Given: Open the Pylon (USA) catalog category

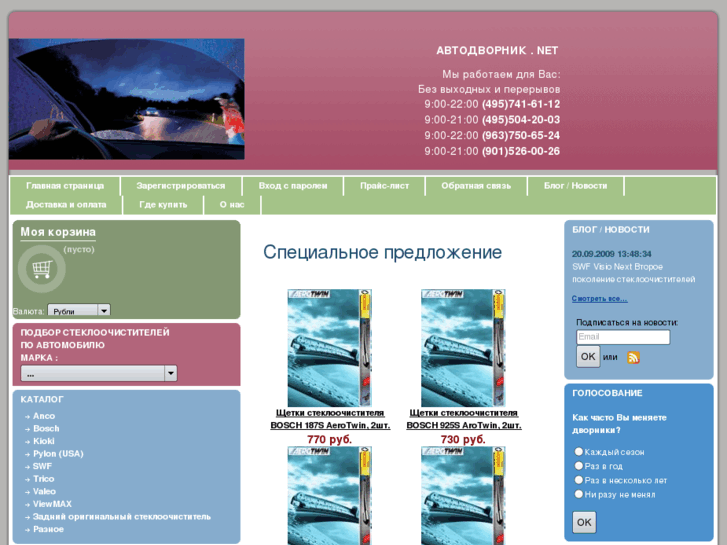Looking at the screenshot, I should coord(58,454).
